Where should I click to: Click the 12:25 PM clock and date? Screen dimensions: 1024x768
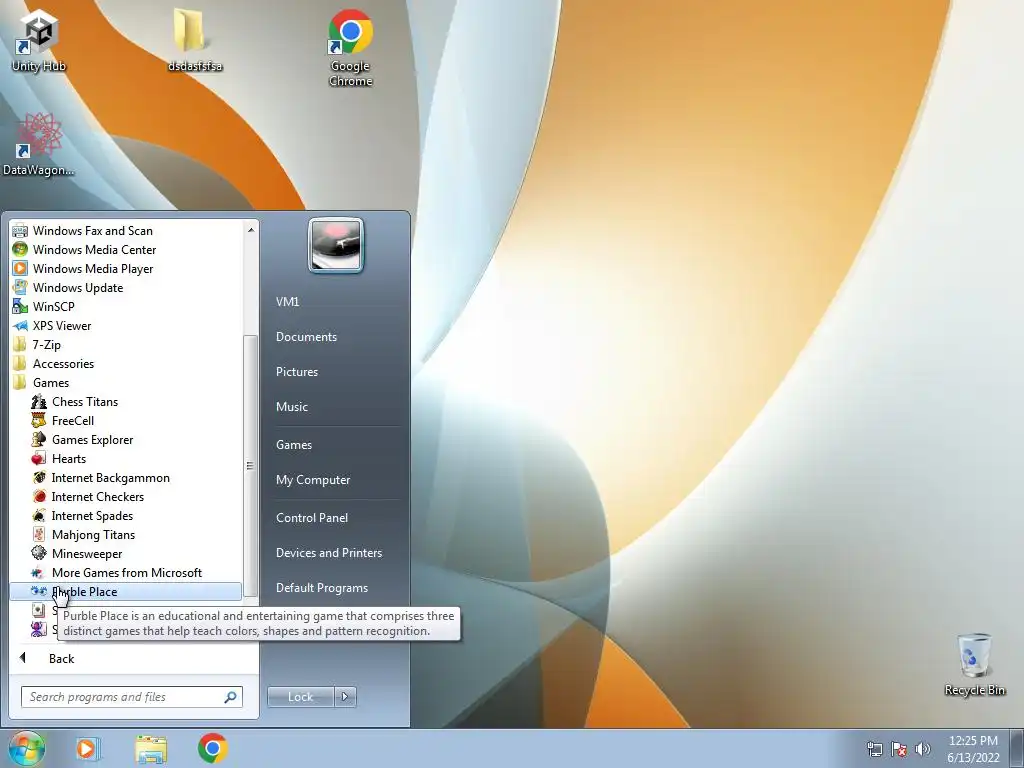[974, 749]
